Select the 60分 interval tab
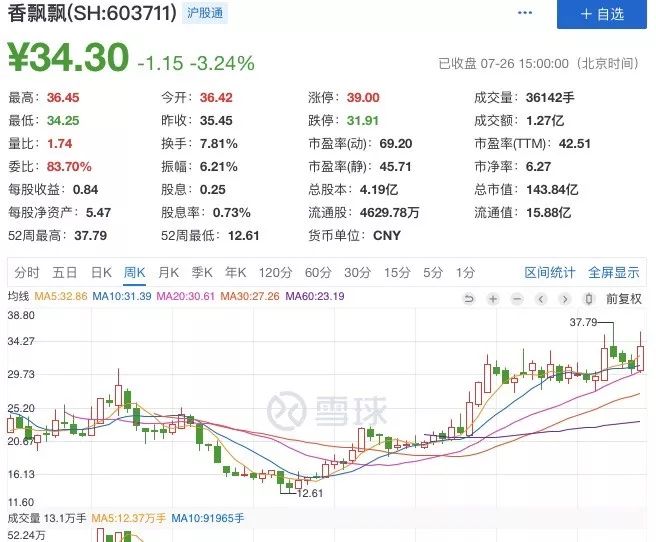656x542 pixels. pos(318,273)
